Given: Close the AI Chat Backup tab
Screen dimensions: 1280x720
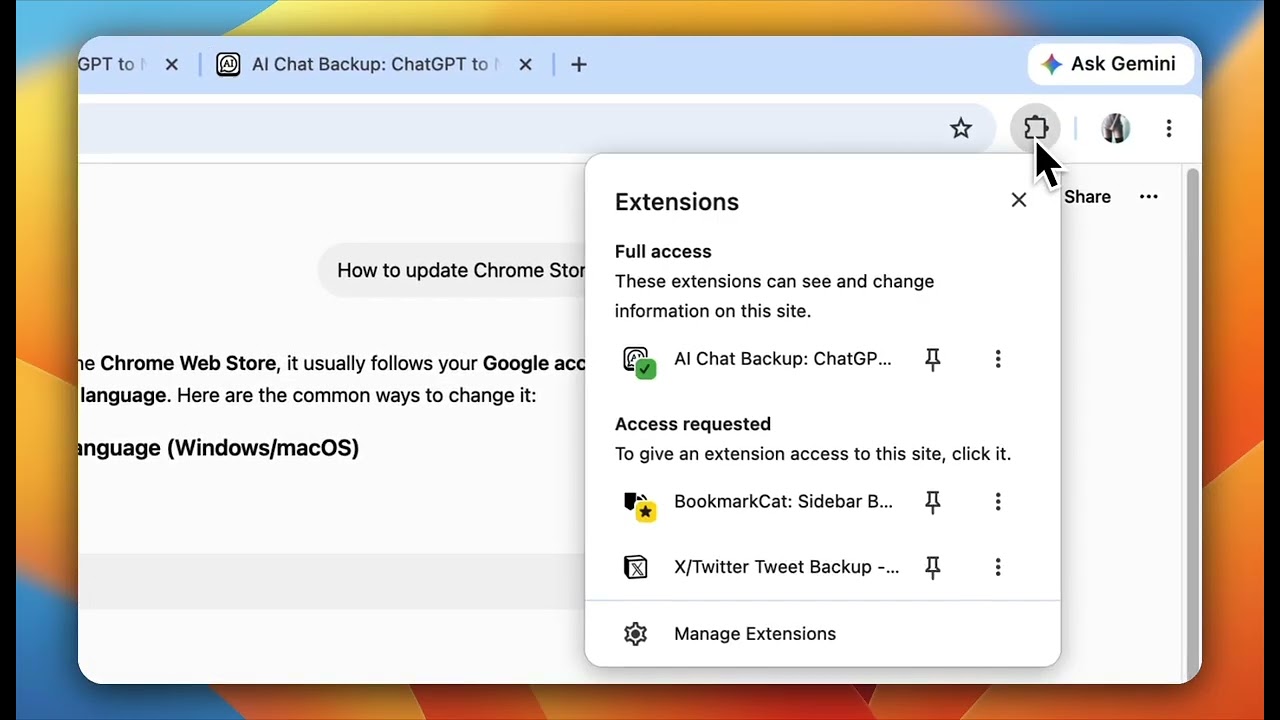Looking at the screenshot, I should [526, 64].
